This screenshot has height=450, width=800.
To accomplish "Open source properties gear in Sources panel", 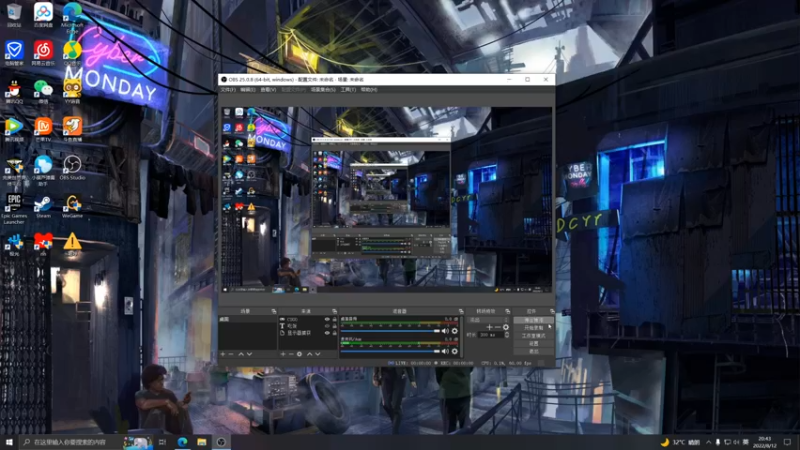I will (x=299, y=354).
